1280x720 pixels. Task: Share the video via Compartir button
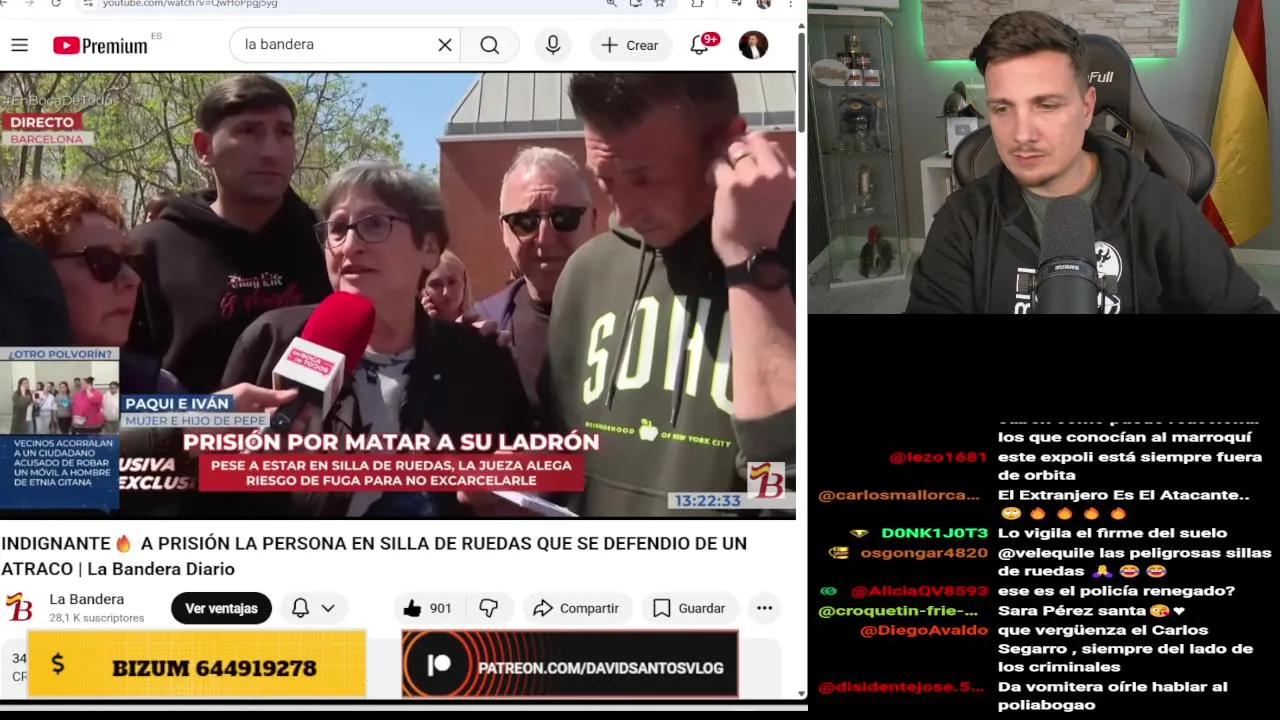pyautogui.click(x=576, y=608)
